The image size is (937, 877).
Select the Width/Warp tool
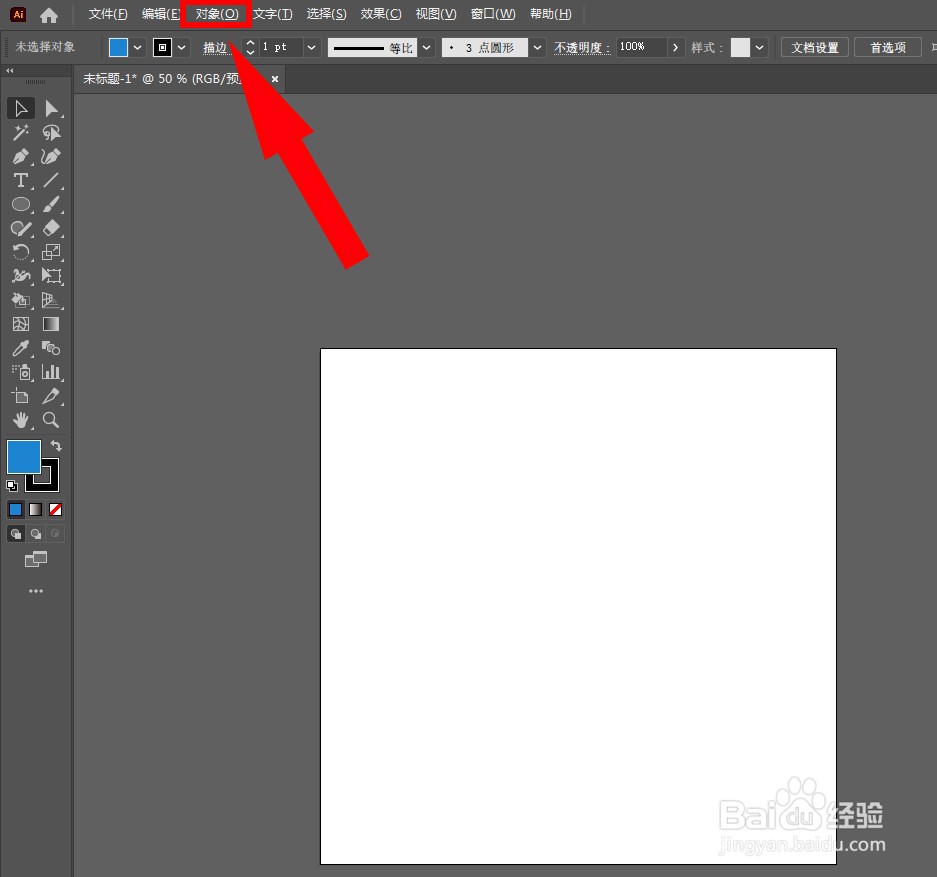click(x=21, y=276)
